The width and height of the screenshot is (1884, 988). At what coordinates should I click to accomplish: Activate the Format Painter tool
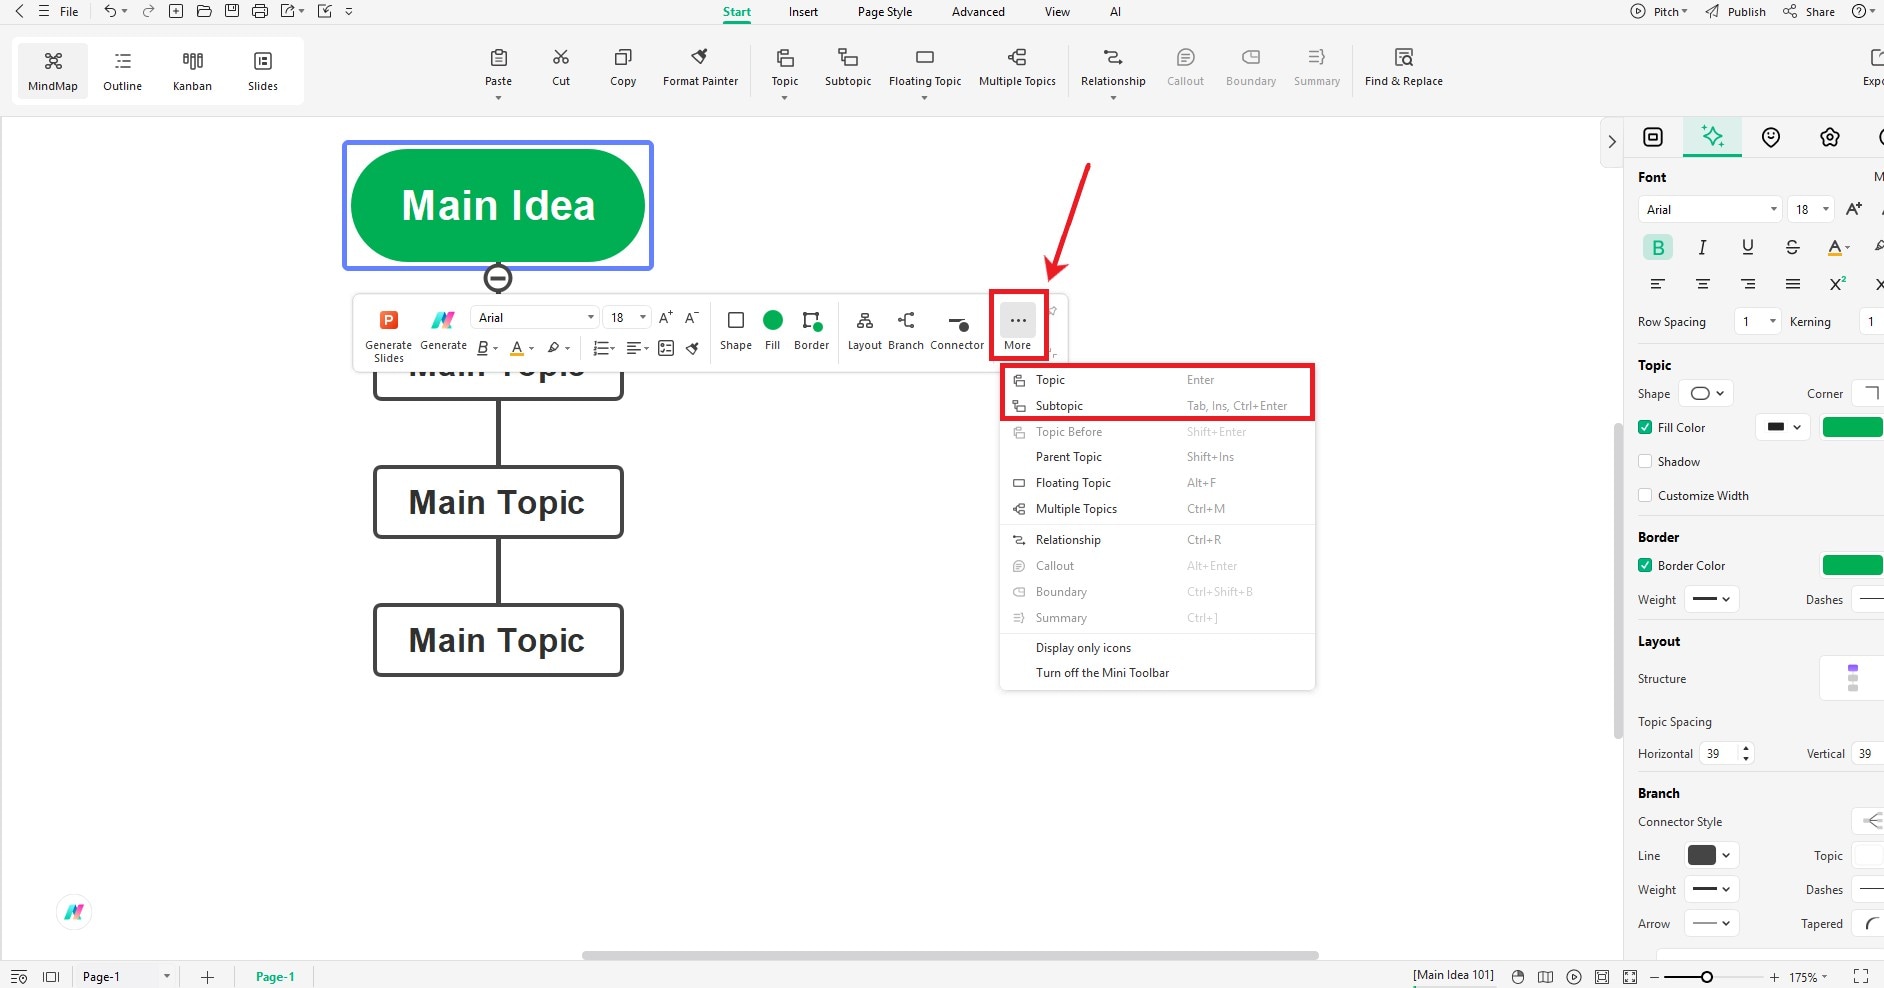700,67
